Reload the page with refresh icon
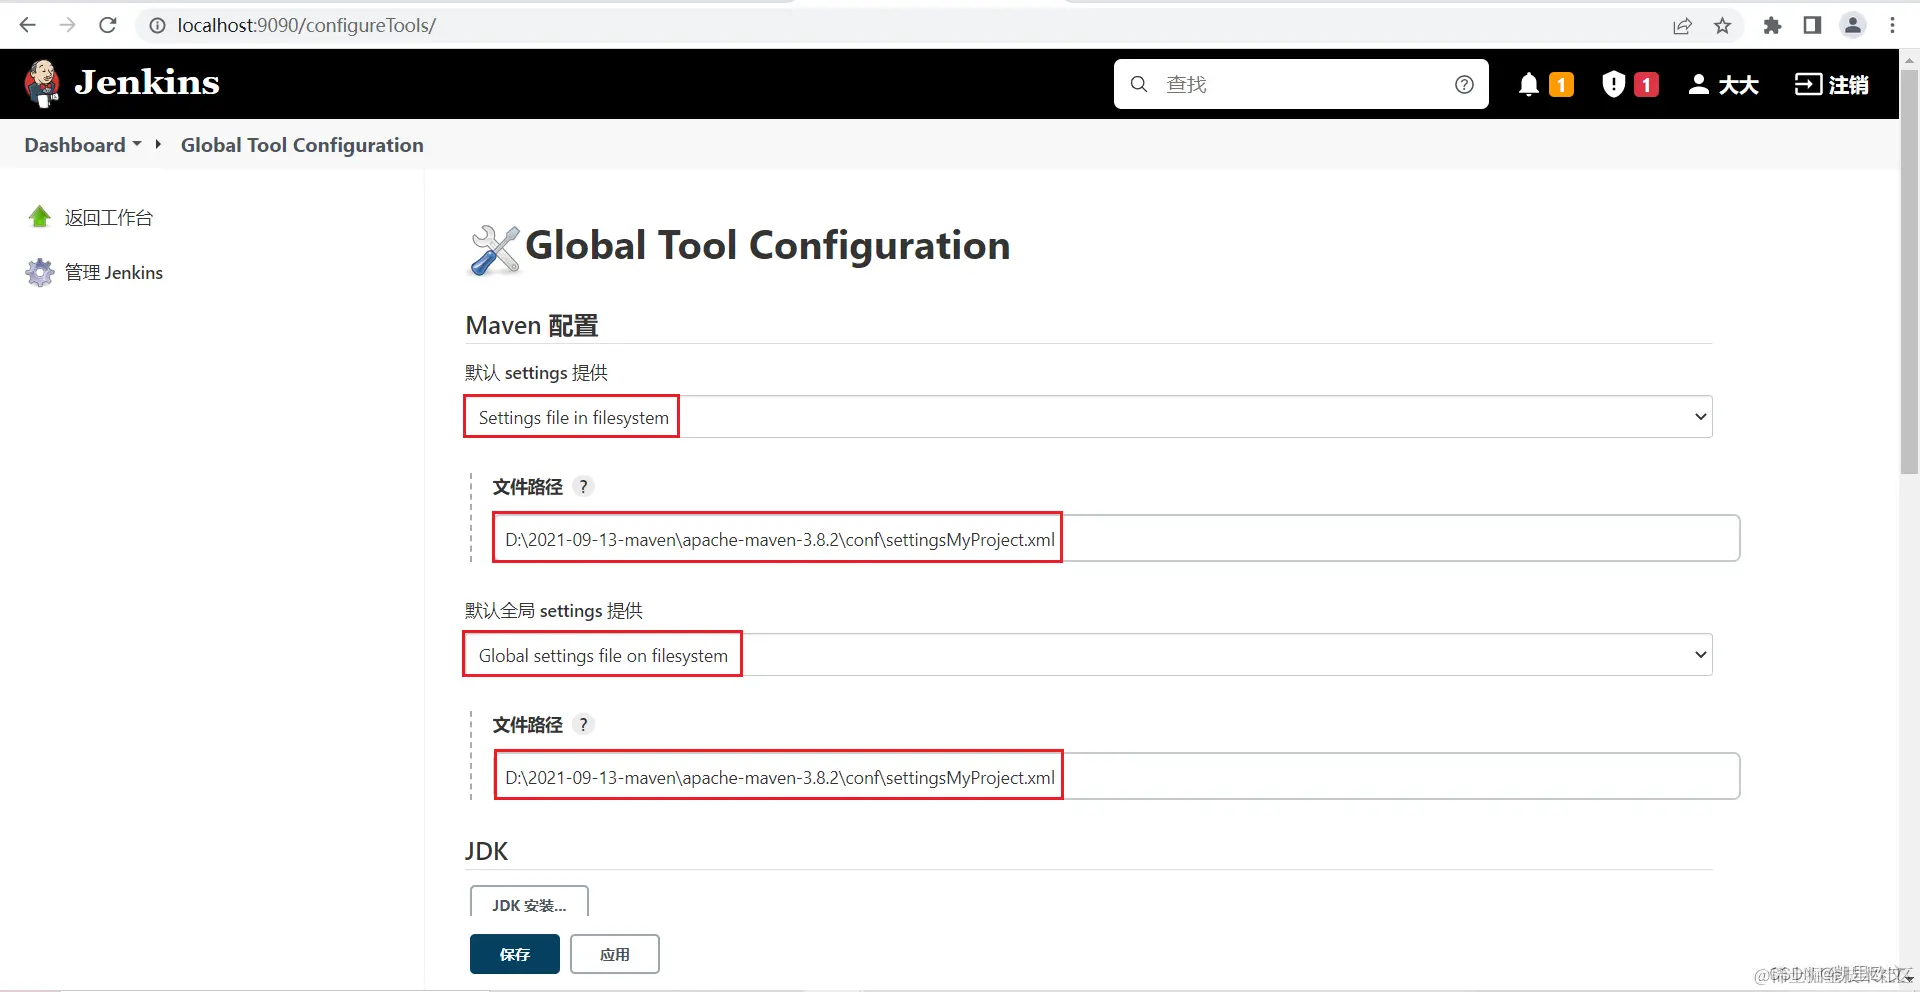Viewport: 1920px width, 992px height. 108,25
